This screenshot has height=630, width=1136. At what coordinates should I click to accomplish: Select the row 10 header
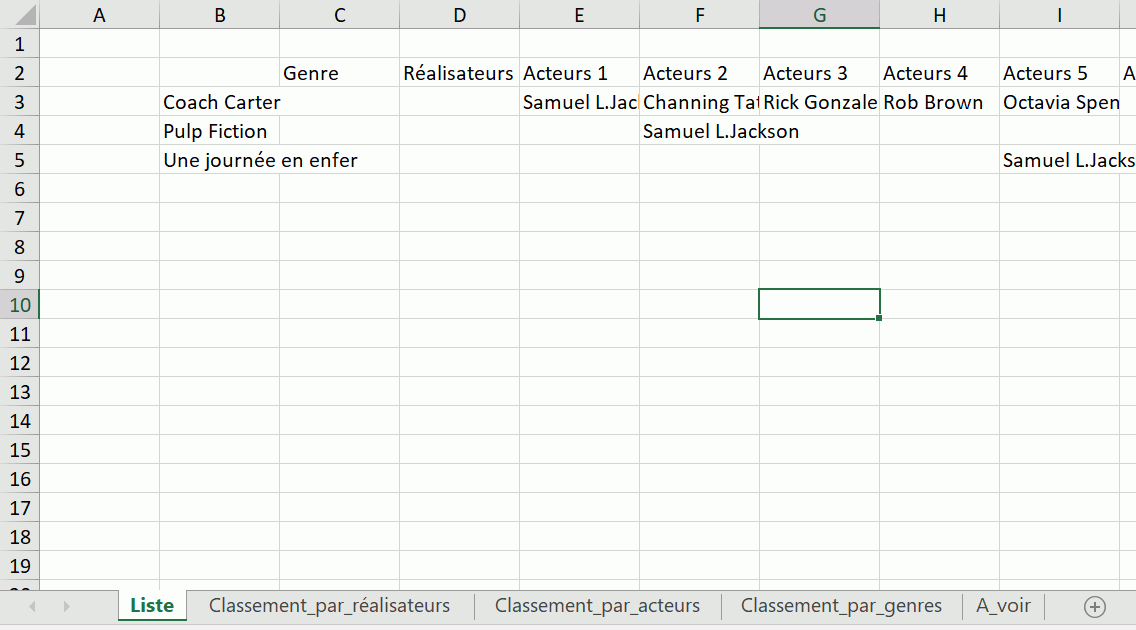point(19,305)
